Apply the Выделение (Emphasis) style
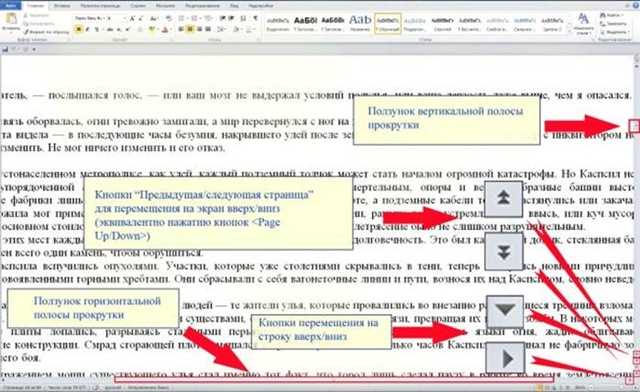 277,24
